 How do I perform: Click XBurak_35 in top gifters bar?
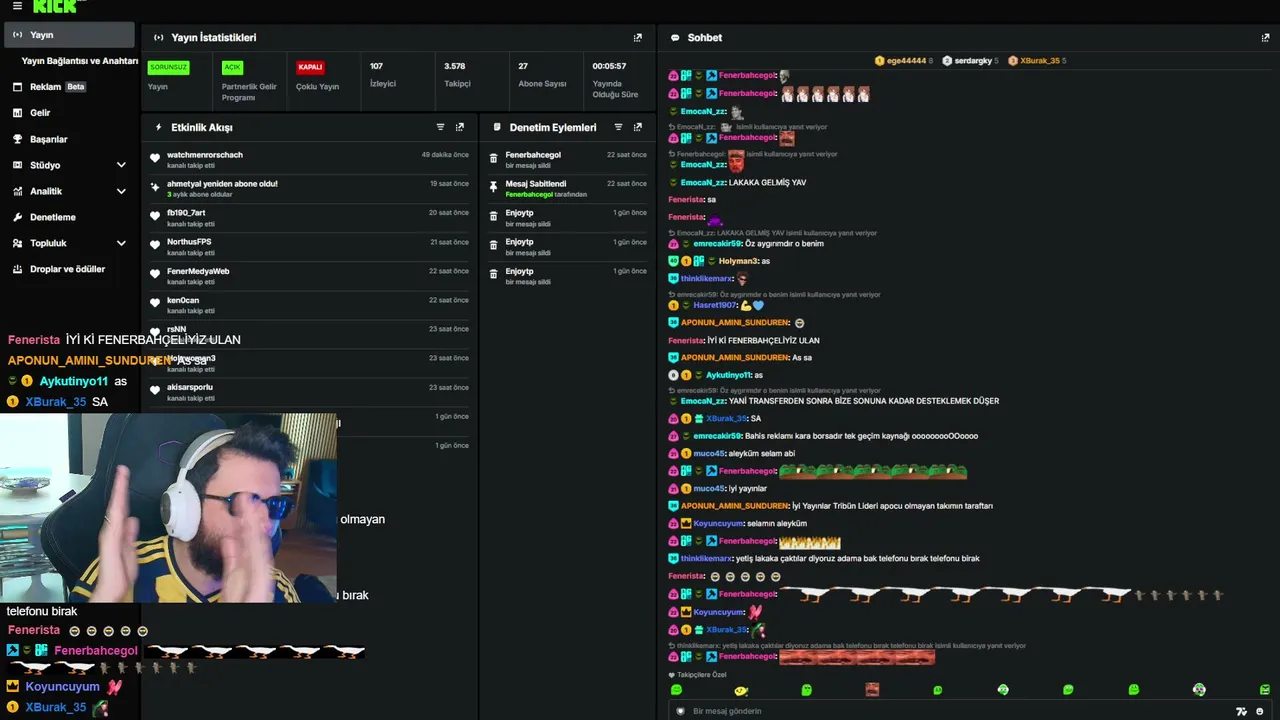coord(1035,61)
